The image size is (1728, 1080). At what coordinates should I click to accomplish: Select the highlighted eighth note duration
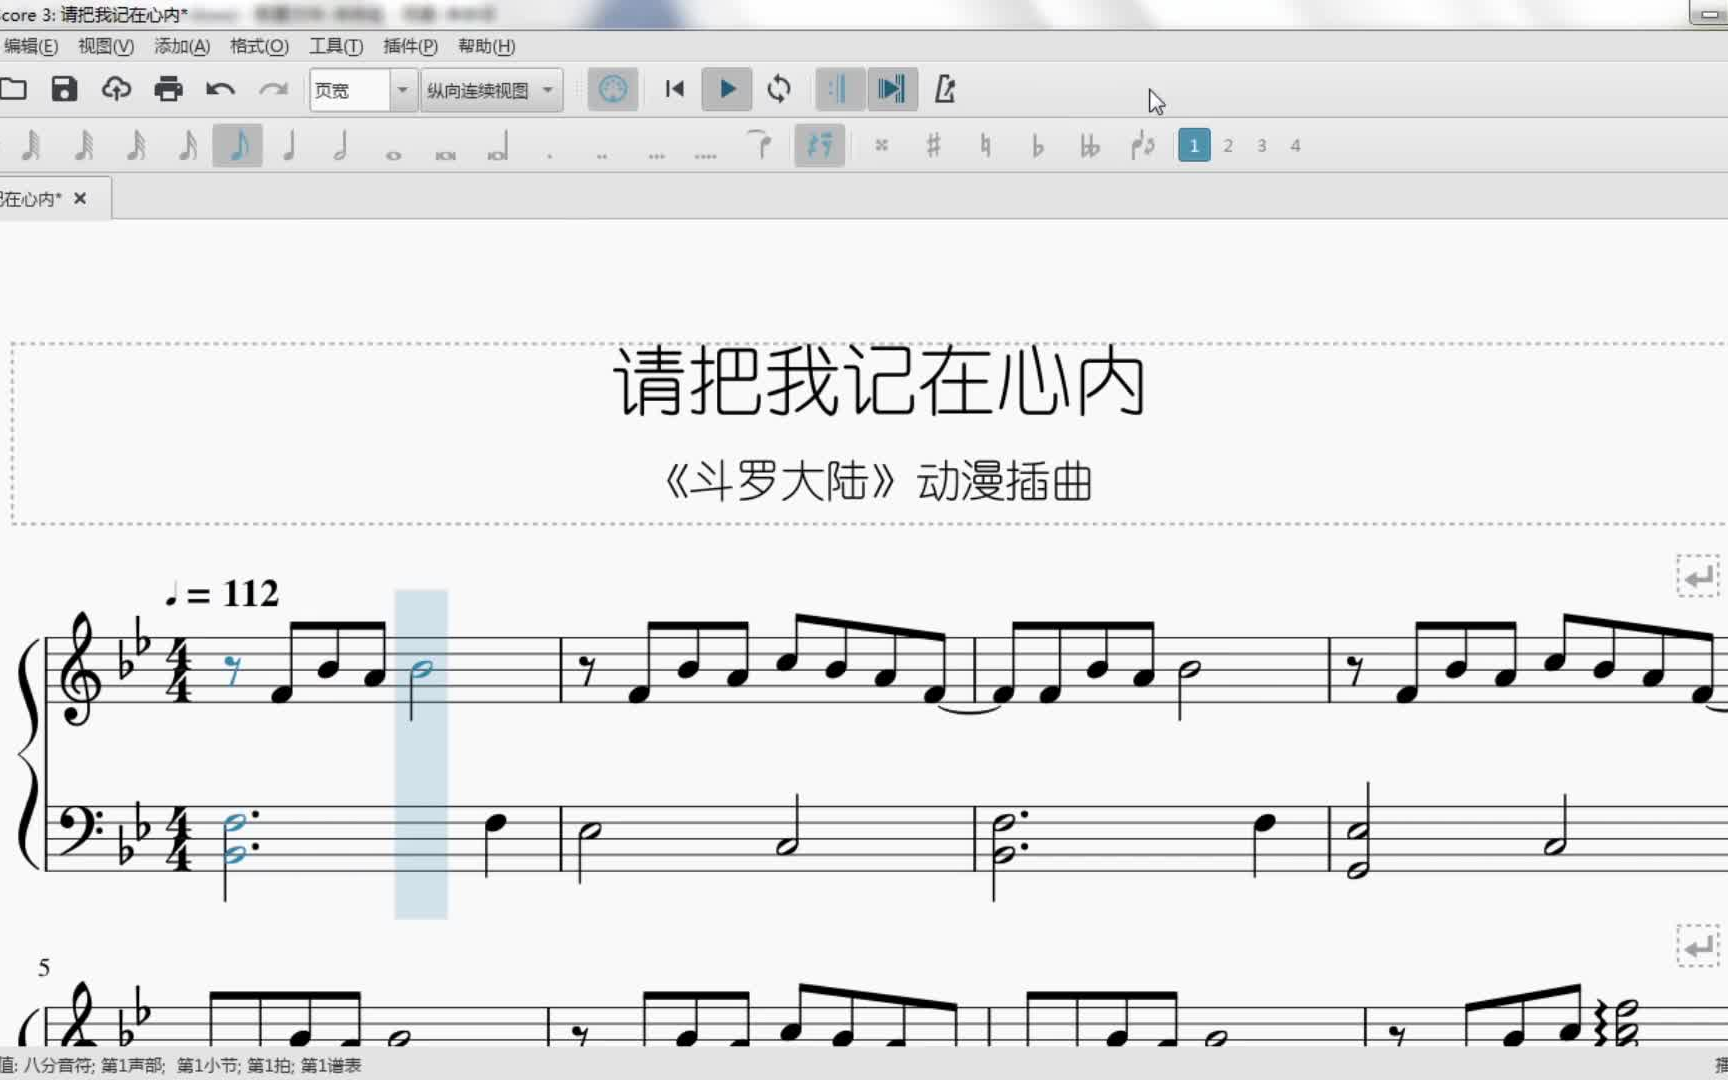point(238,146)
